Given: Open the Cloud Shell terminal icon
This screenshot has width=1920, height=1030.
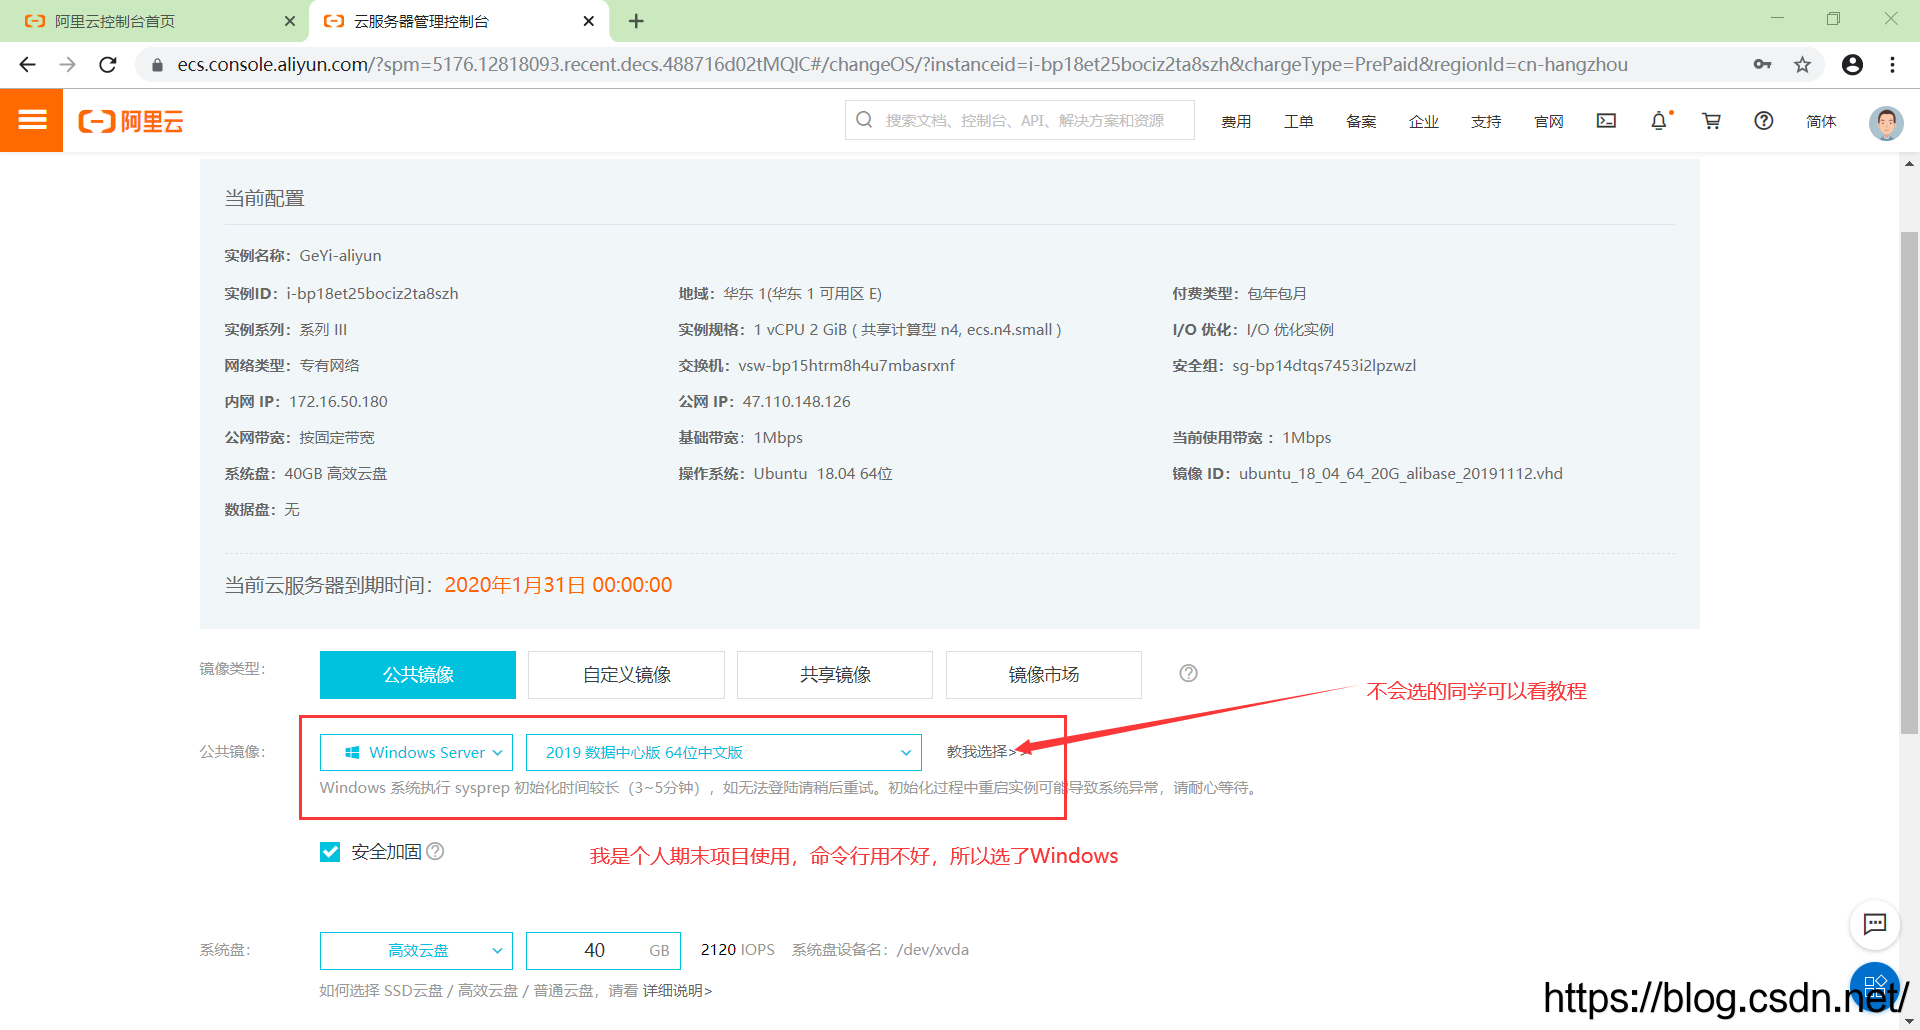Looking at the screenshot, I should point(1606,121).
